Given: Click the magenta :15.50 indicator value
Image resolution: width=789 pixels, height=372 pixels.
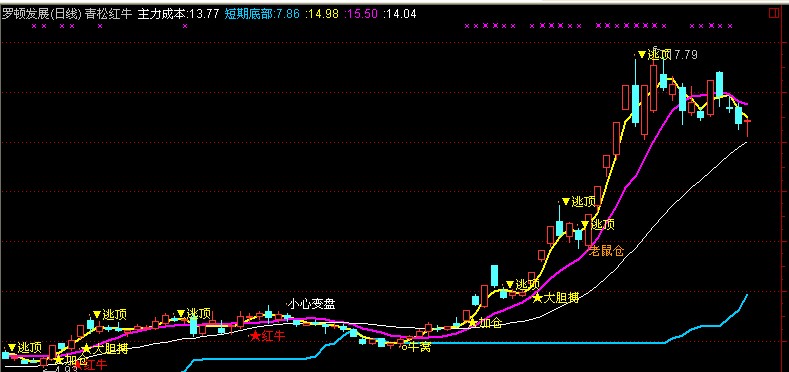Looking at the screenshot, I should [x=361, y=14].
